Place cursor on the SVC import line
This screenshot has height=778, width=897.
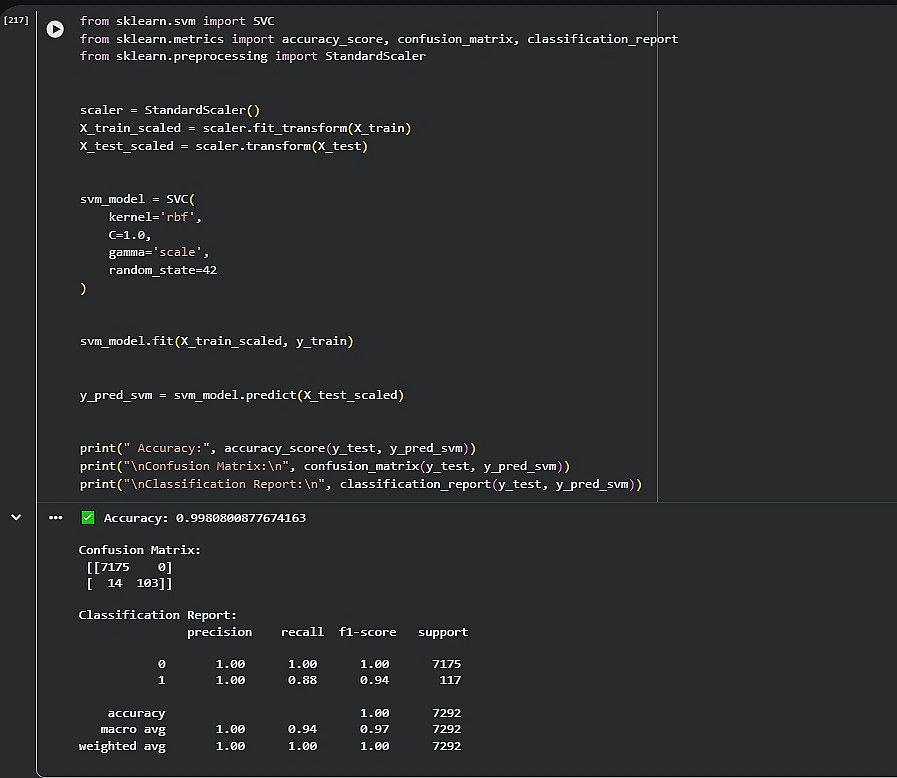(177, 21)
